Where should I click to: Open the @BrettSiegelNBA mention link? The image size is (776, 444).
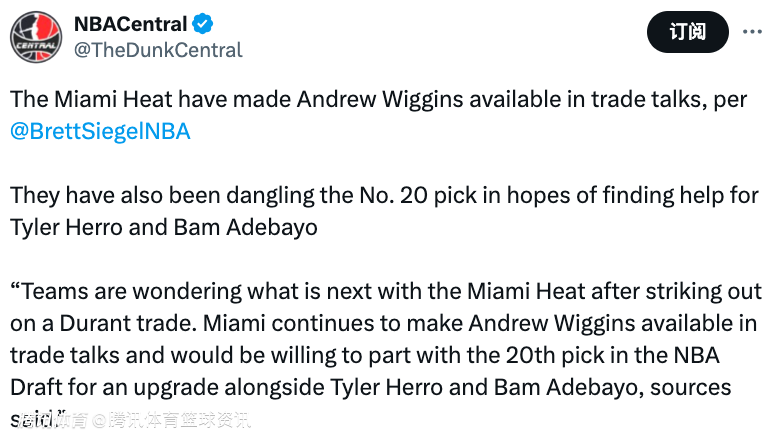100,131
